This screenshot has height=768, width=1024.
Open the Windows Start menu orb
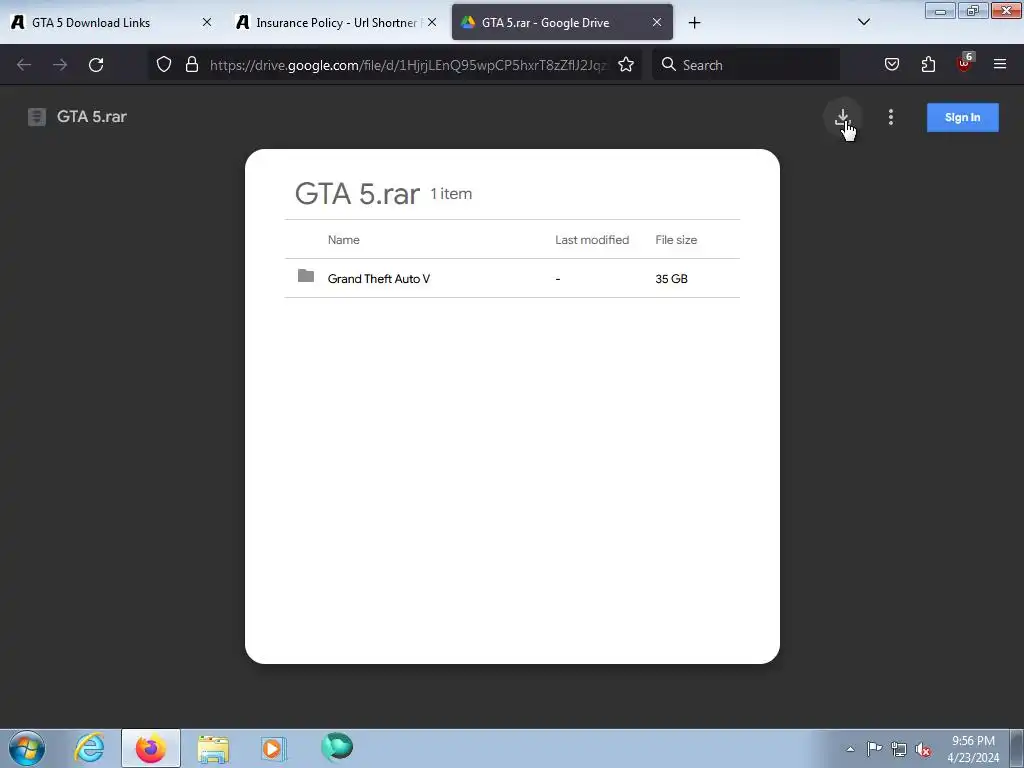point(27,748)
